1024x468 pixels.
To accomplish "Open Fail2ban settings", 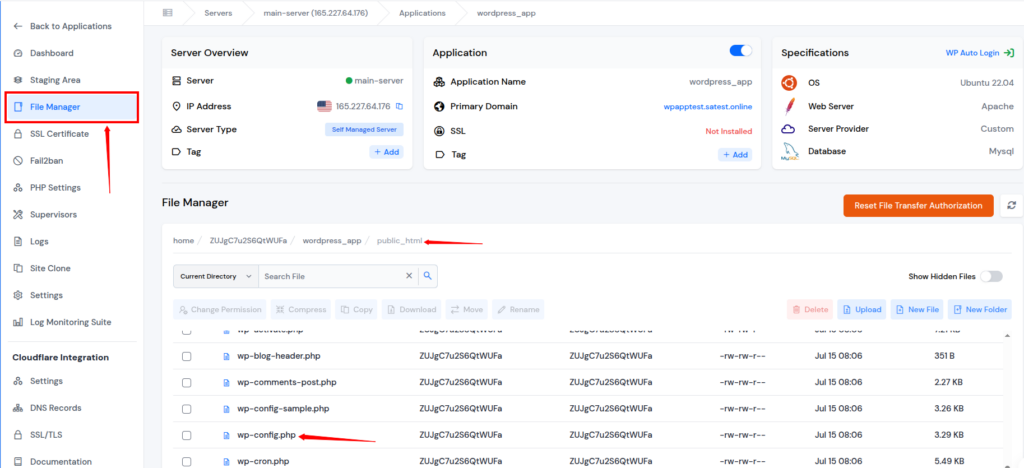I will click(46, 161).
